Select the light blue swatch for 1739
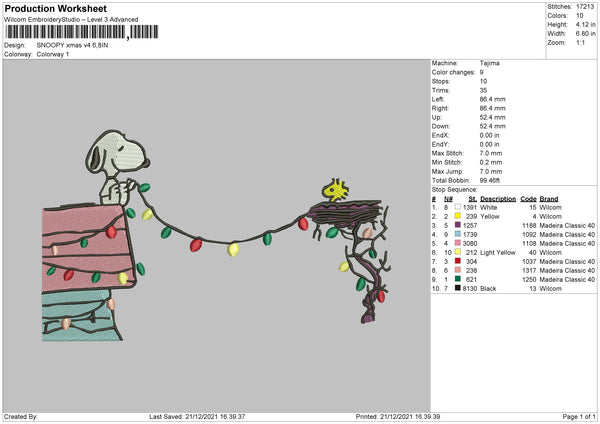This screenshot has width=600, height=424. pos(457,234)
